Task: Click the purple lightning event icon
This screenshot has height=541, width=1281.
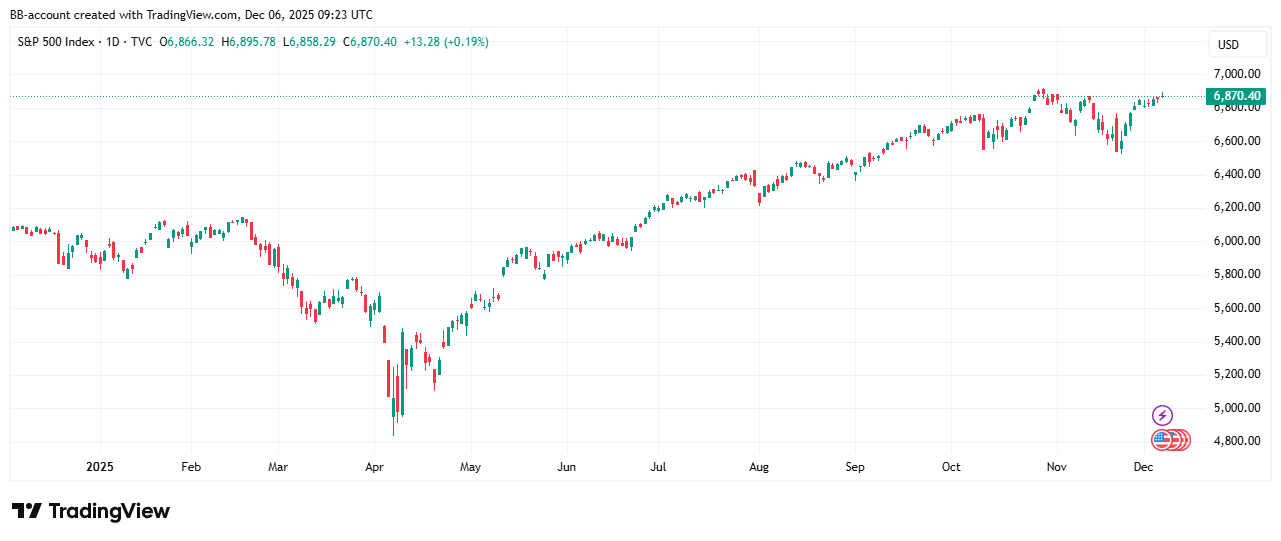Action: pos(1162,415)
